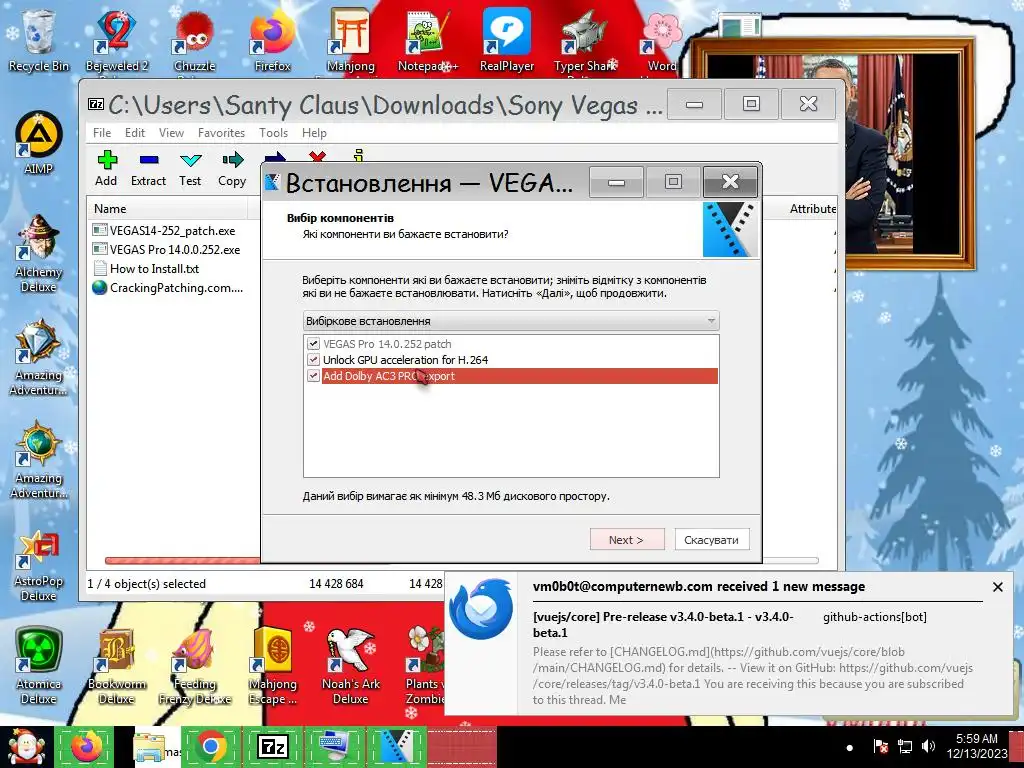The height and width of the screenshot is (768, 1024).
Task: Uncheck Unlock GPU acceleration for H.264
Action: pos(313,360)
